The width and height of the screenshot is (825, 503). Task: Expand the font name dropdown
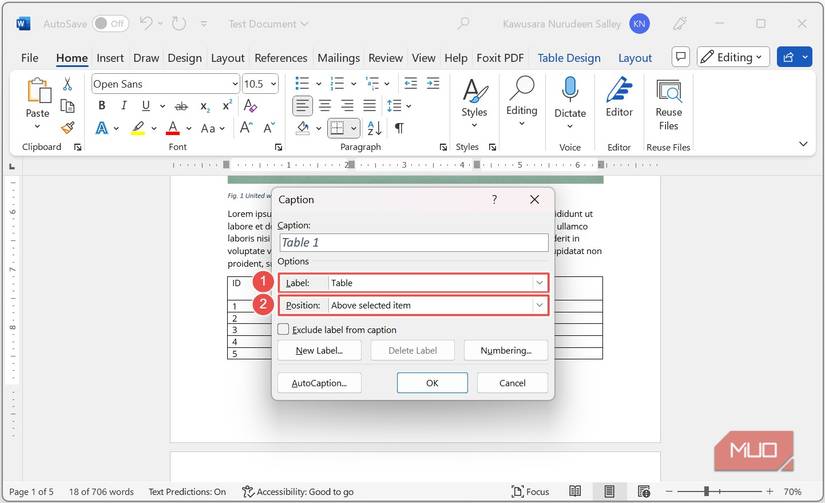(234, 84)
